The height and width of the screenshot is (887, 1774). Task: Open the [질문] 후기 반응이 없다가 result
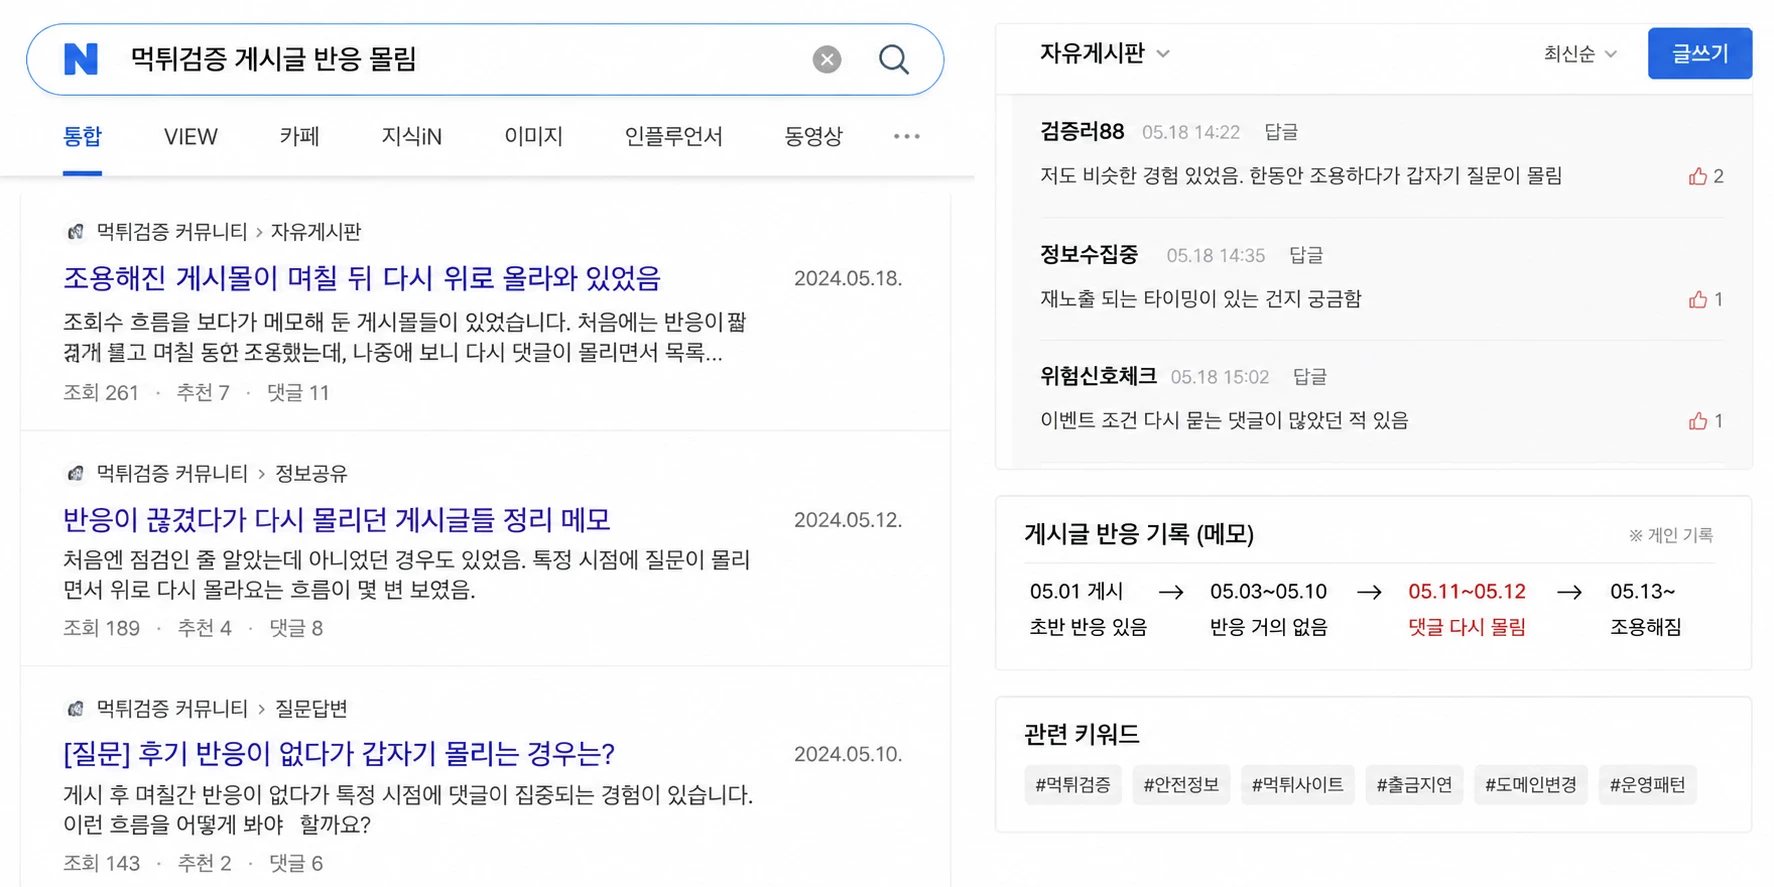pyautogui.click(x=339, y=753)
